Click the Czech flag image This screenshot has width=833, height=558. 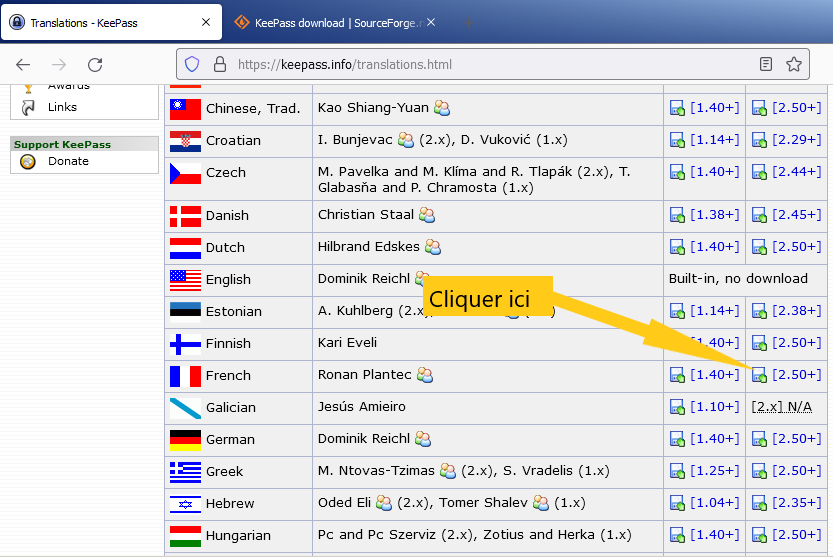[x=185, y=173]
